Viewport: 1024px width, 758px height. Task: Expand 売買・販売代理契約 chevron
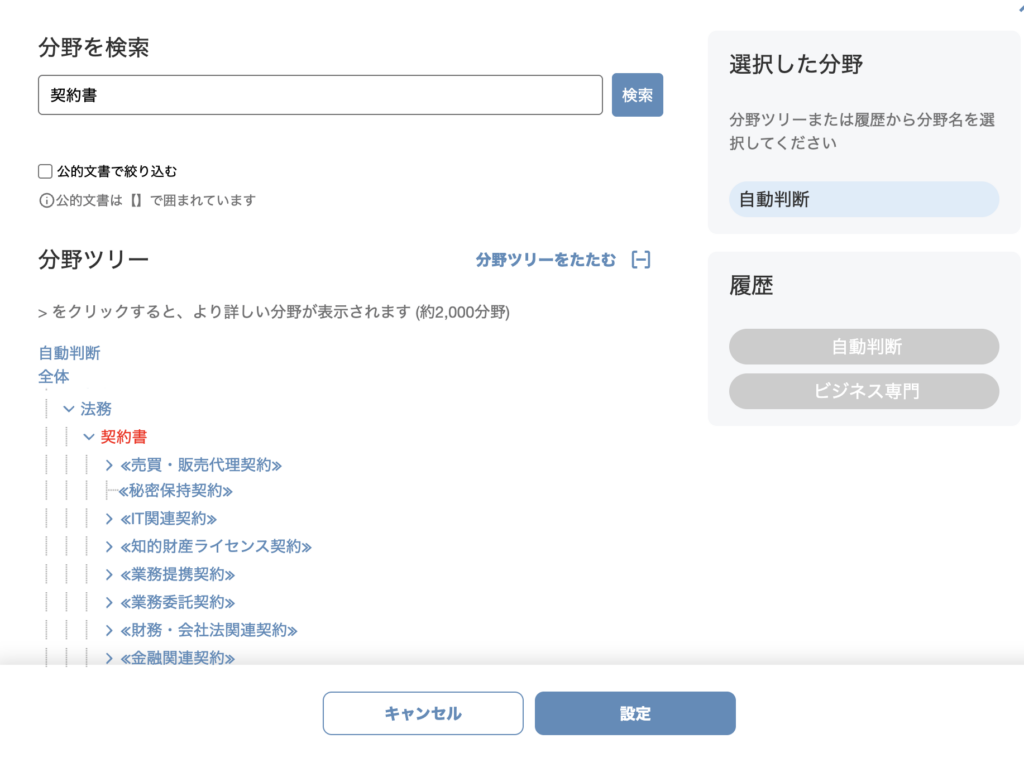[x=109, y=465]
